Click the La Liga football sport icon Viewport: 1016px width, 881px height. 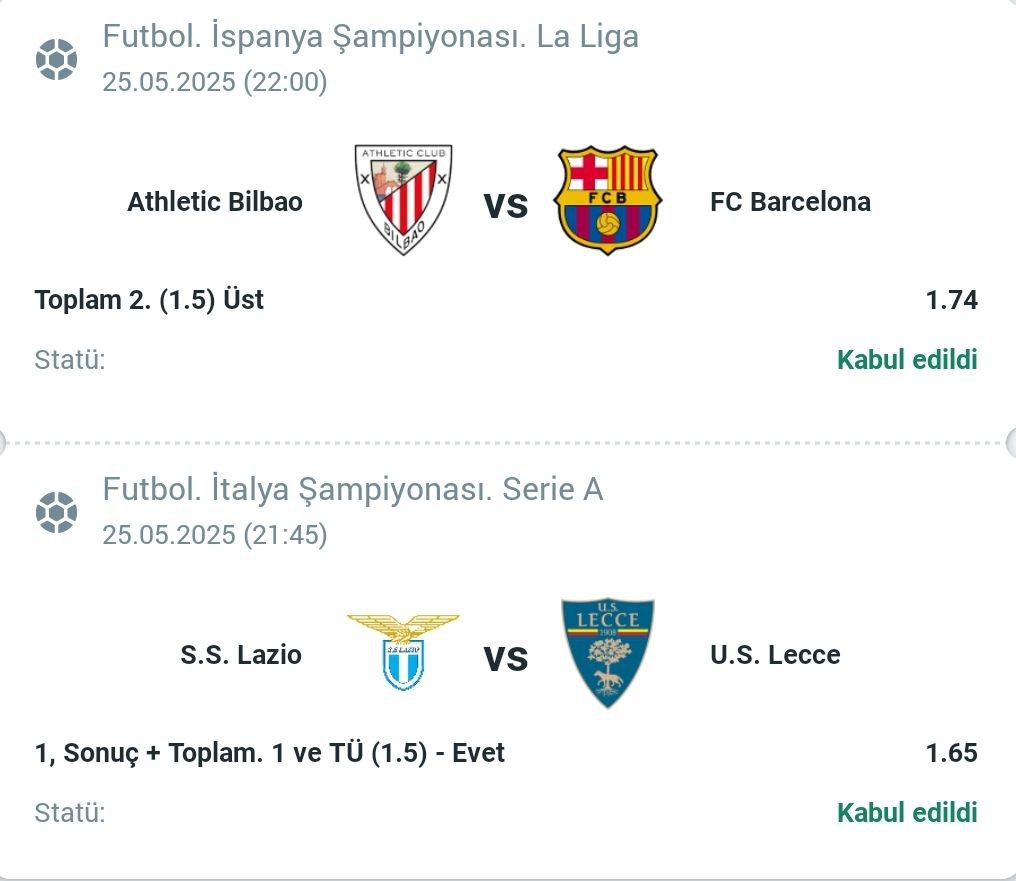point(56,60)
